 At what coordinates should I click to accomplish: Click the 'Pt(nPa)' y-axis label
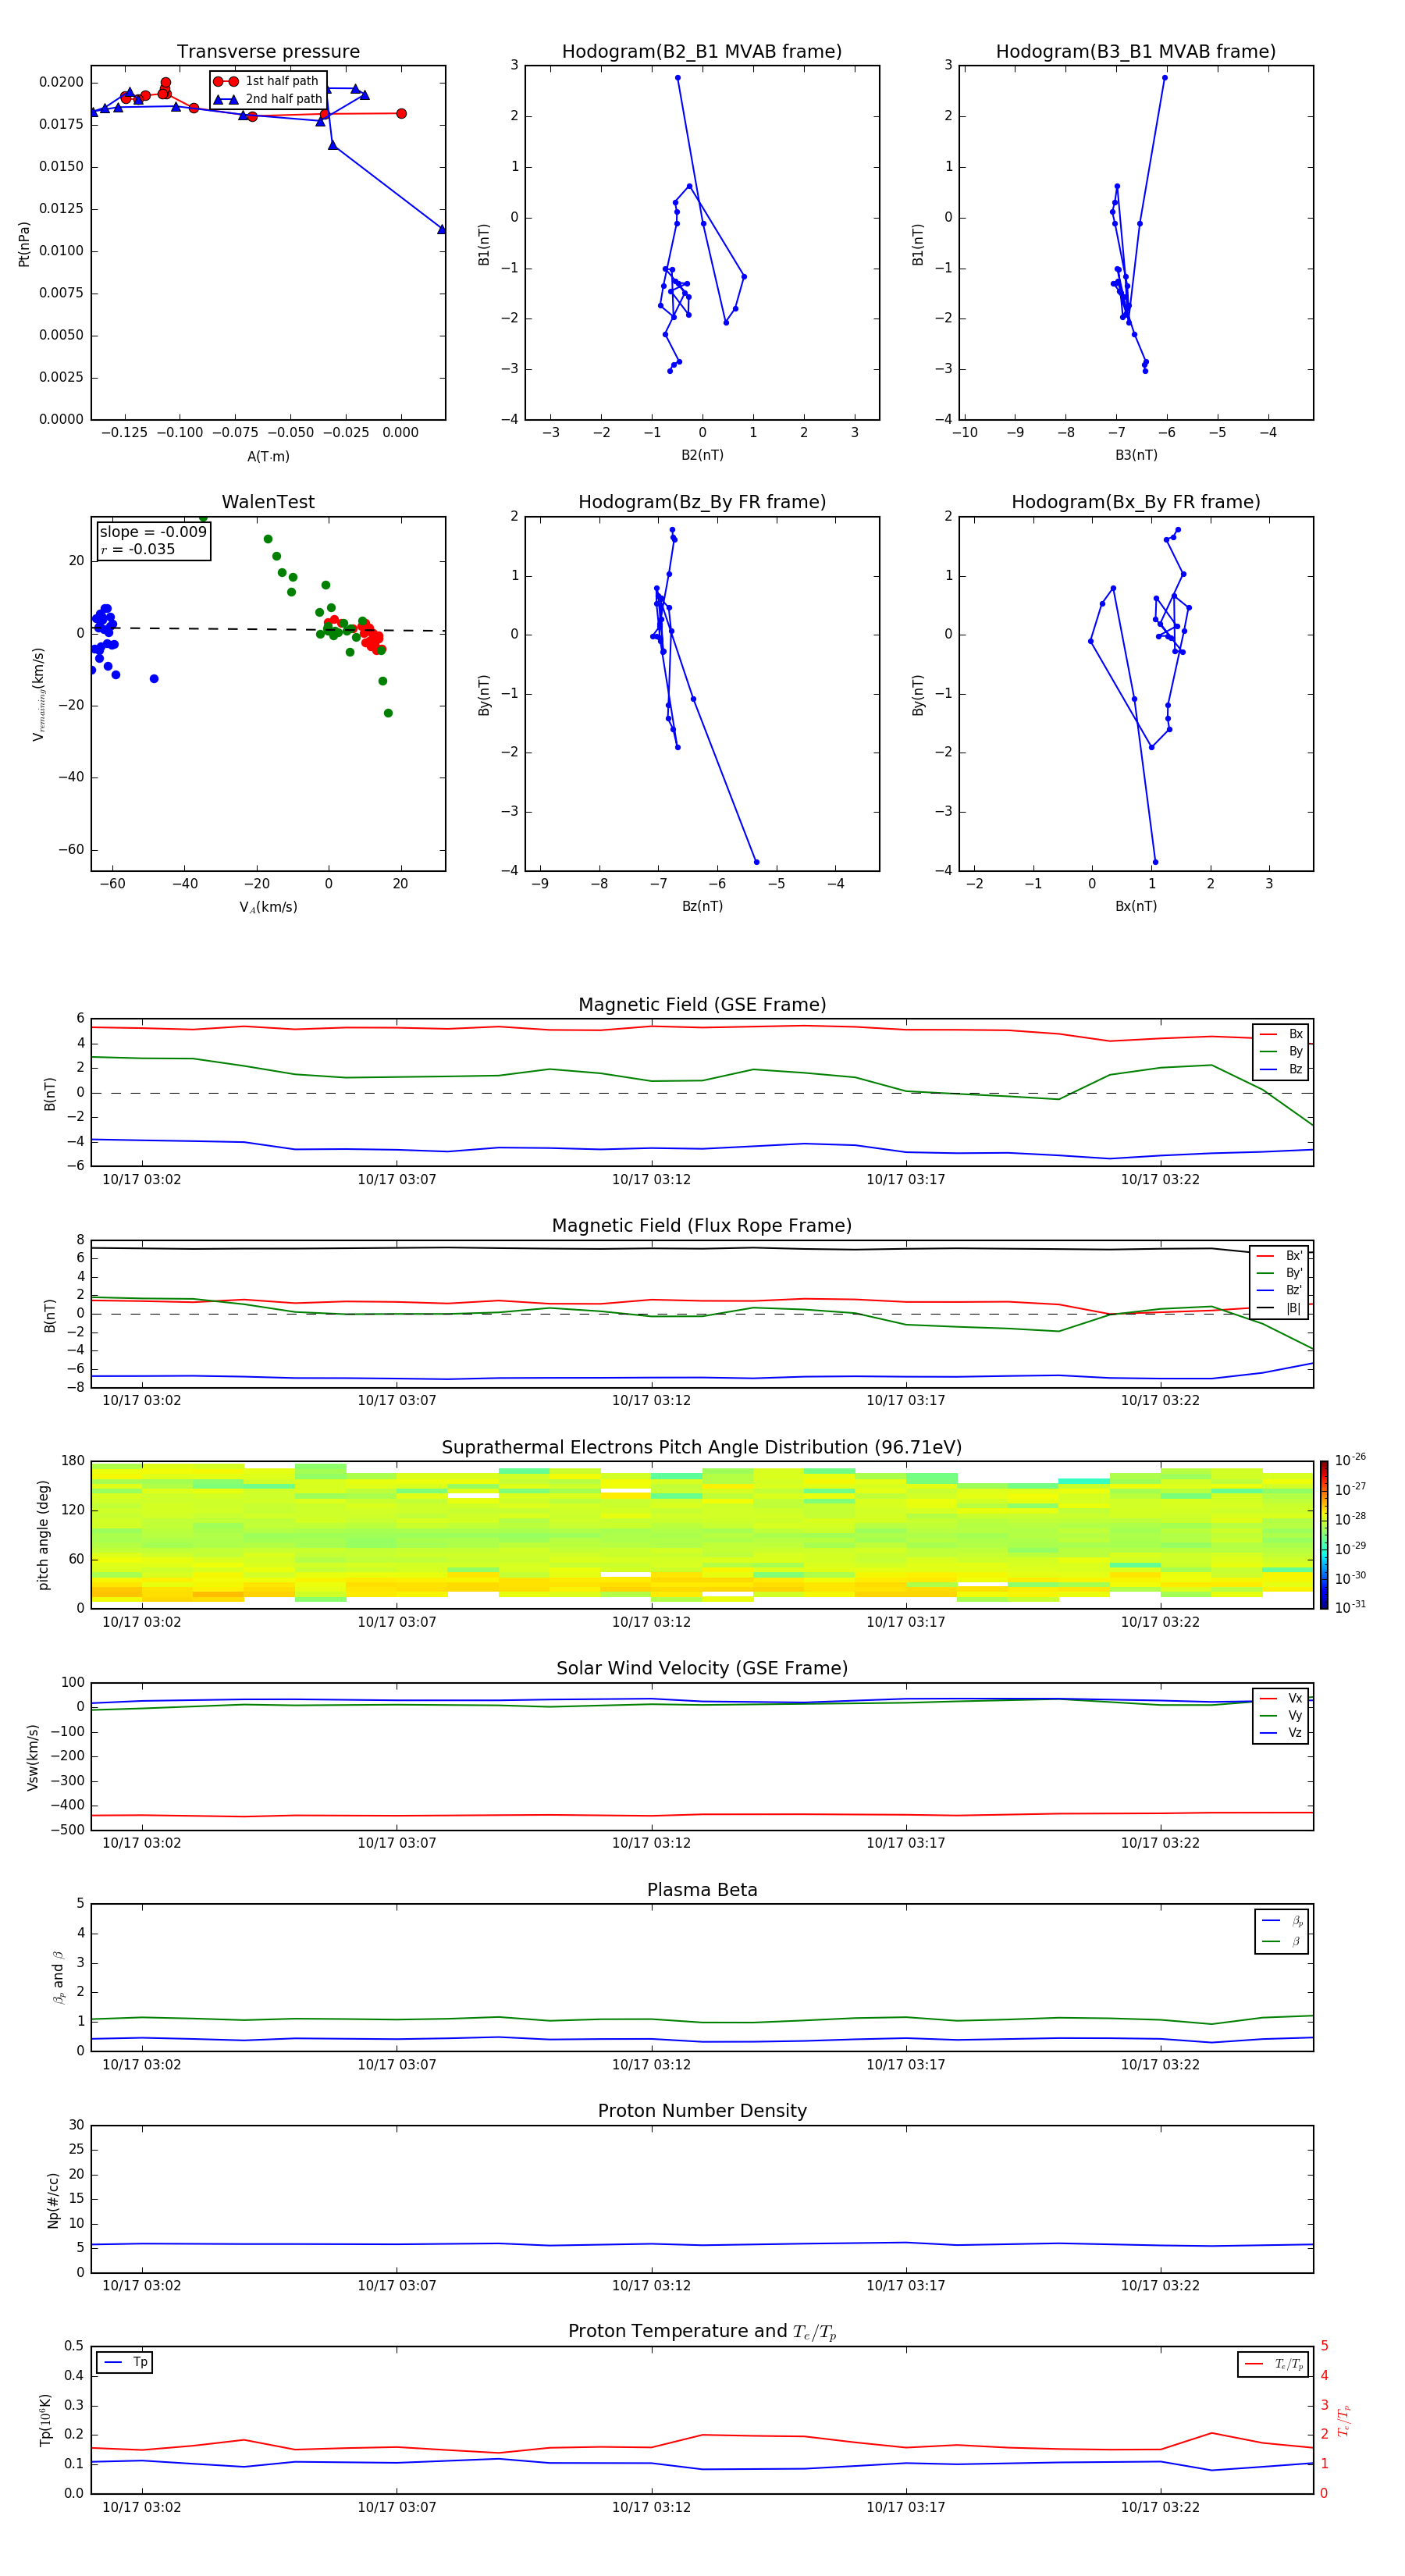[24, 244]
